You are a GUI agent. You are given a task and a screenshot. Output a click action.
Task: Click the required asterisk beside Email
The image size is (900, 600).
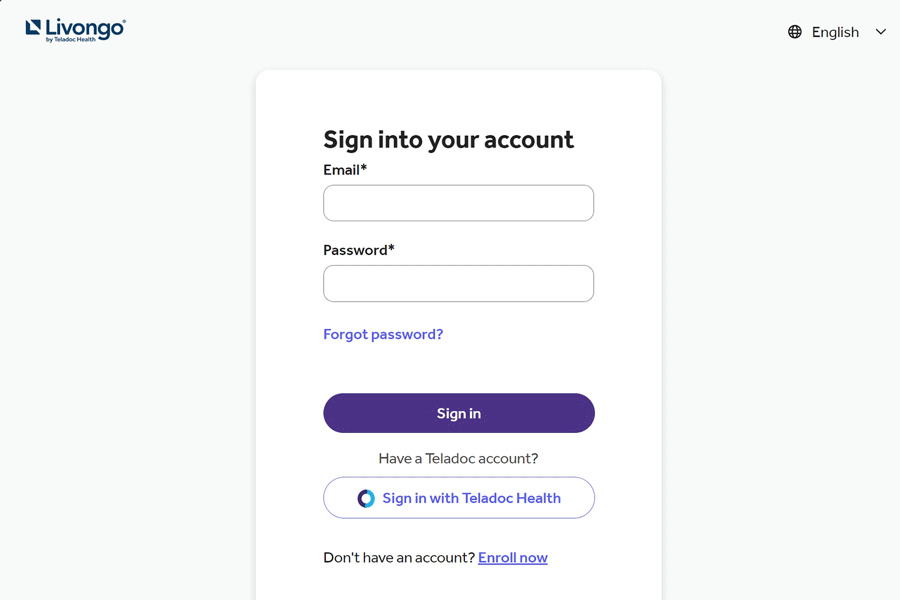click(364, 169)
